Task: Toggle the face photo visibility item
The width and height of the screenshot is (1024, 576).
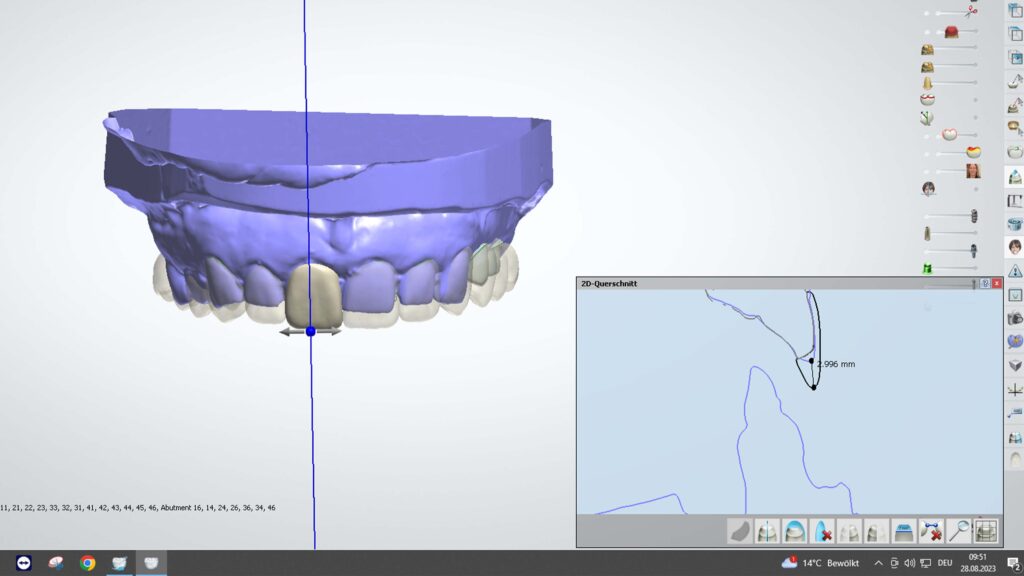Action: pyautogui.click(x=972, y=171)
